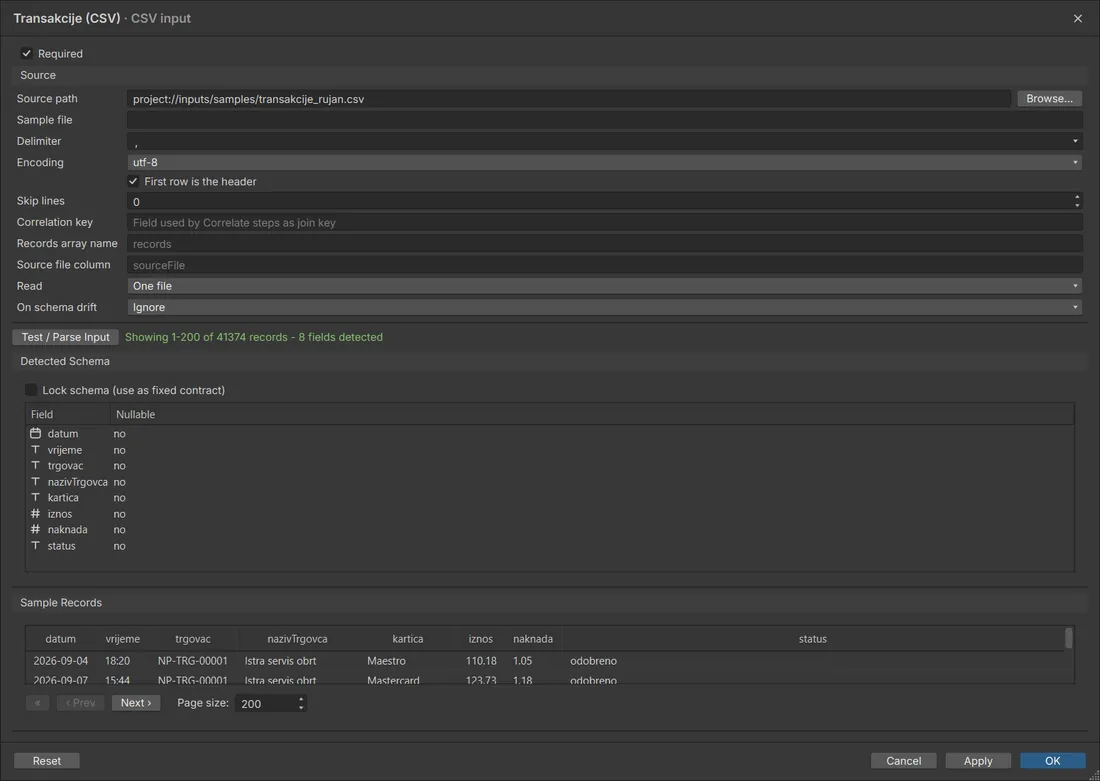Select the datum field row in schema

[x=549, y=434]
